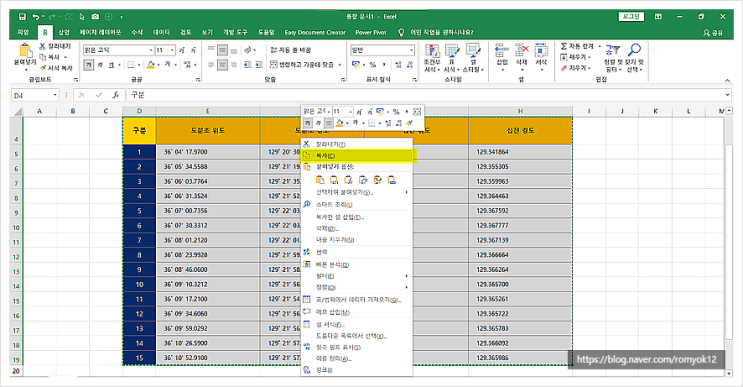Choose Cut (잘라내기) in context menu
743x387 pixels.
[357, 144]
